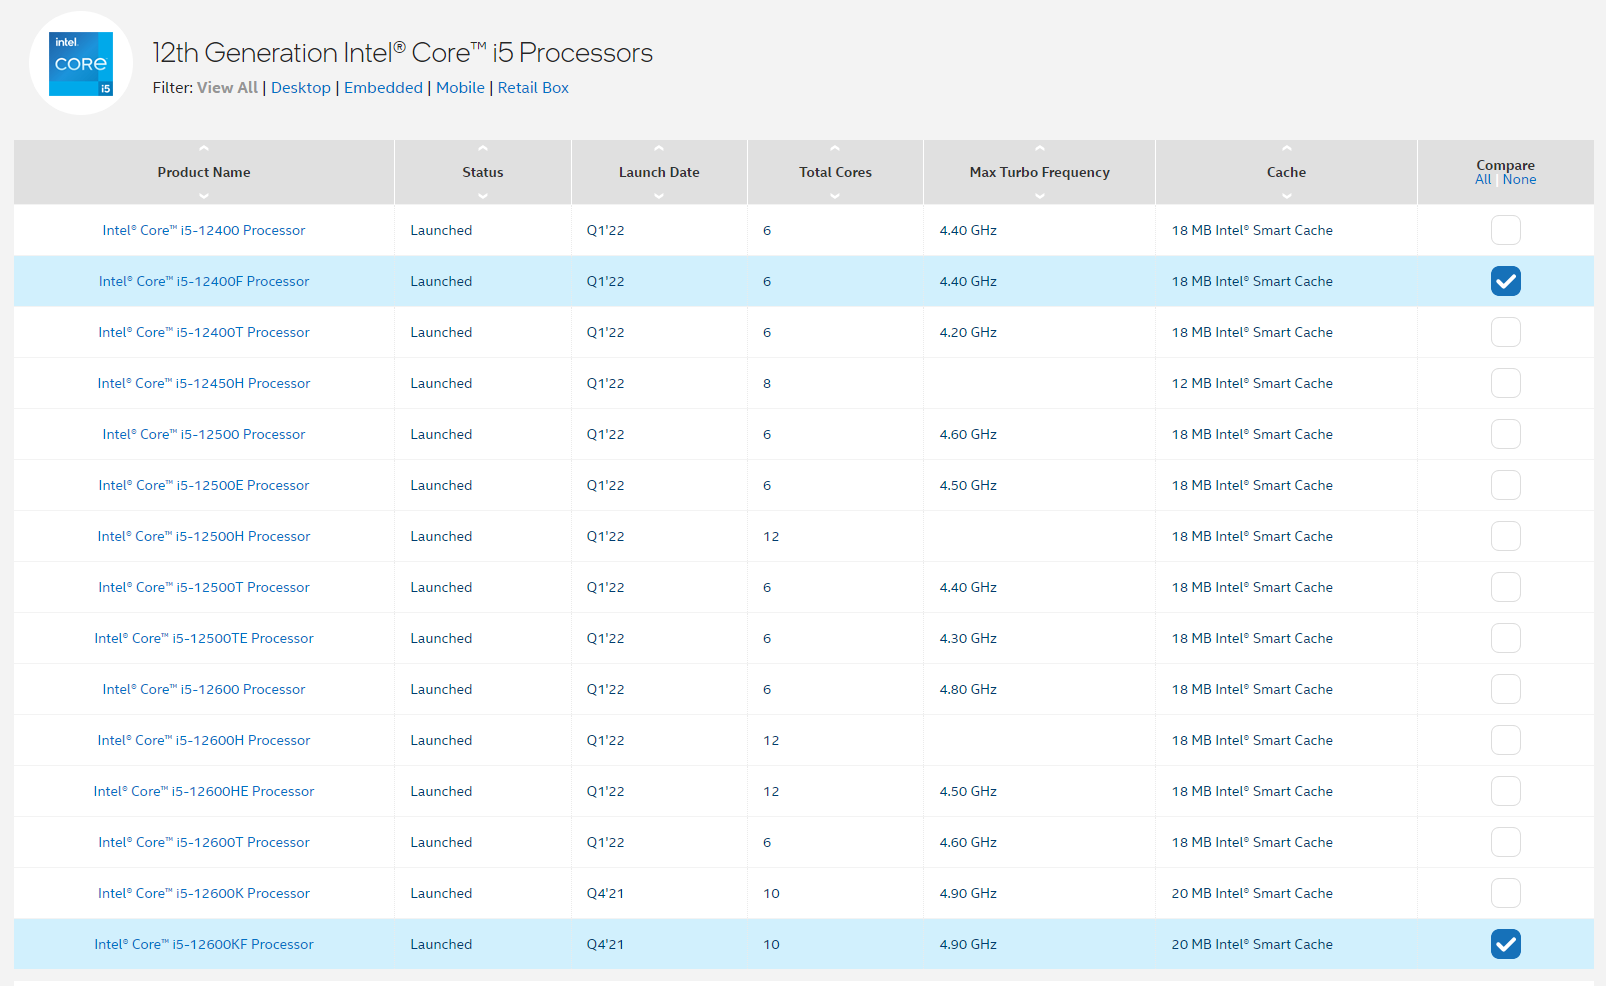Viewport: 1606px width, 986px height.
Task: Deselect the i5-12600KF compare checkbox
Action: pyautogui.click(x=1505, y=944)
